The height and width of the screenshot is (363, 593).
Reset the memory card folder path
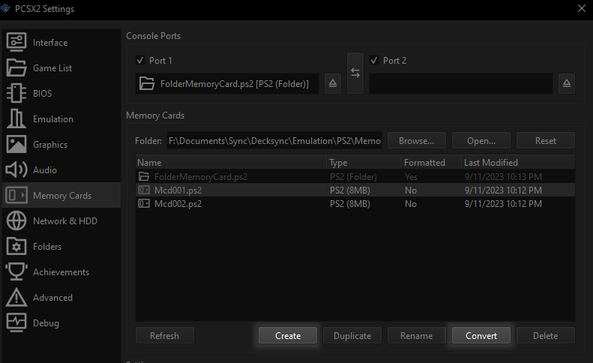click(x=545, y=141)
